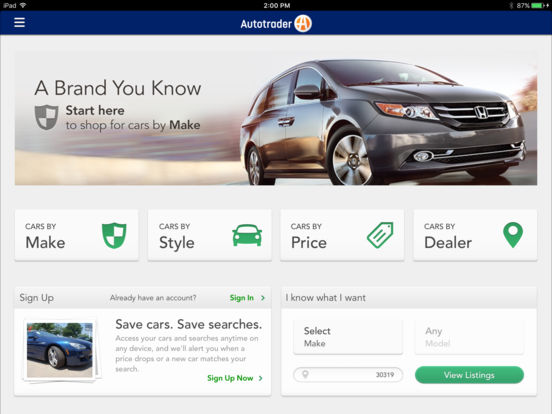Click the View Listings button
The image size is (552, 414).
click(x=469, y=375)
